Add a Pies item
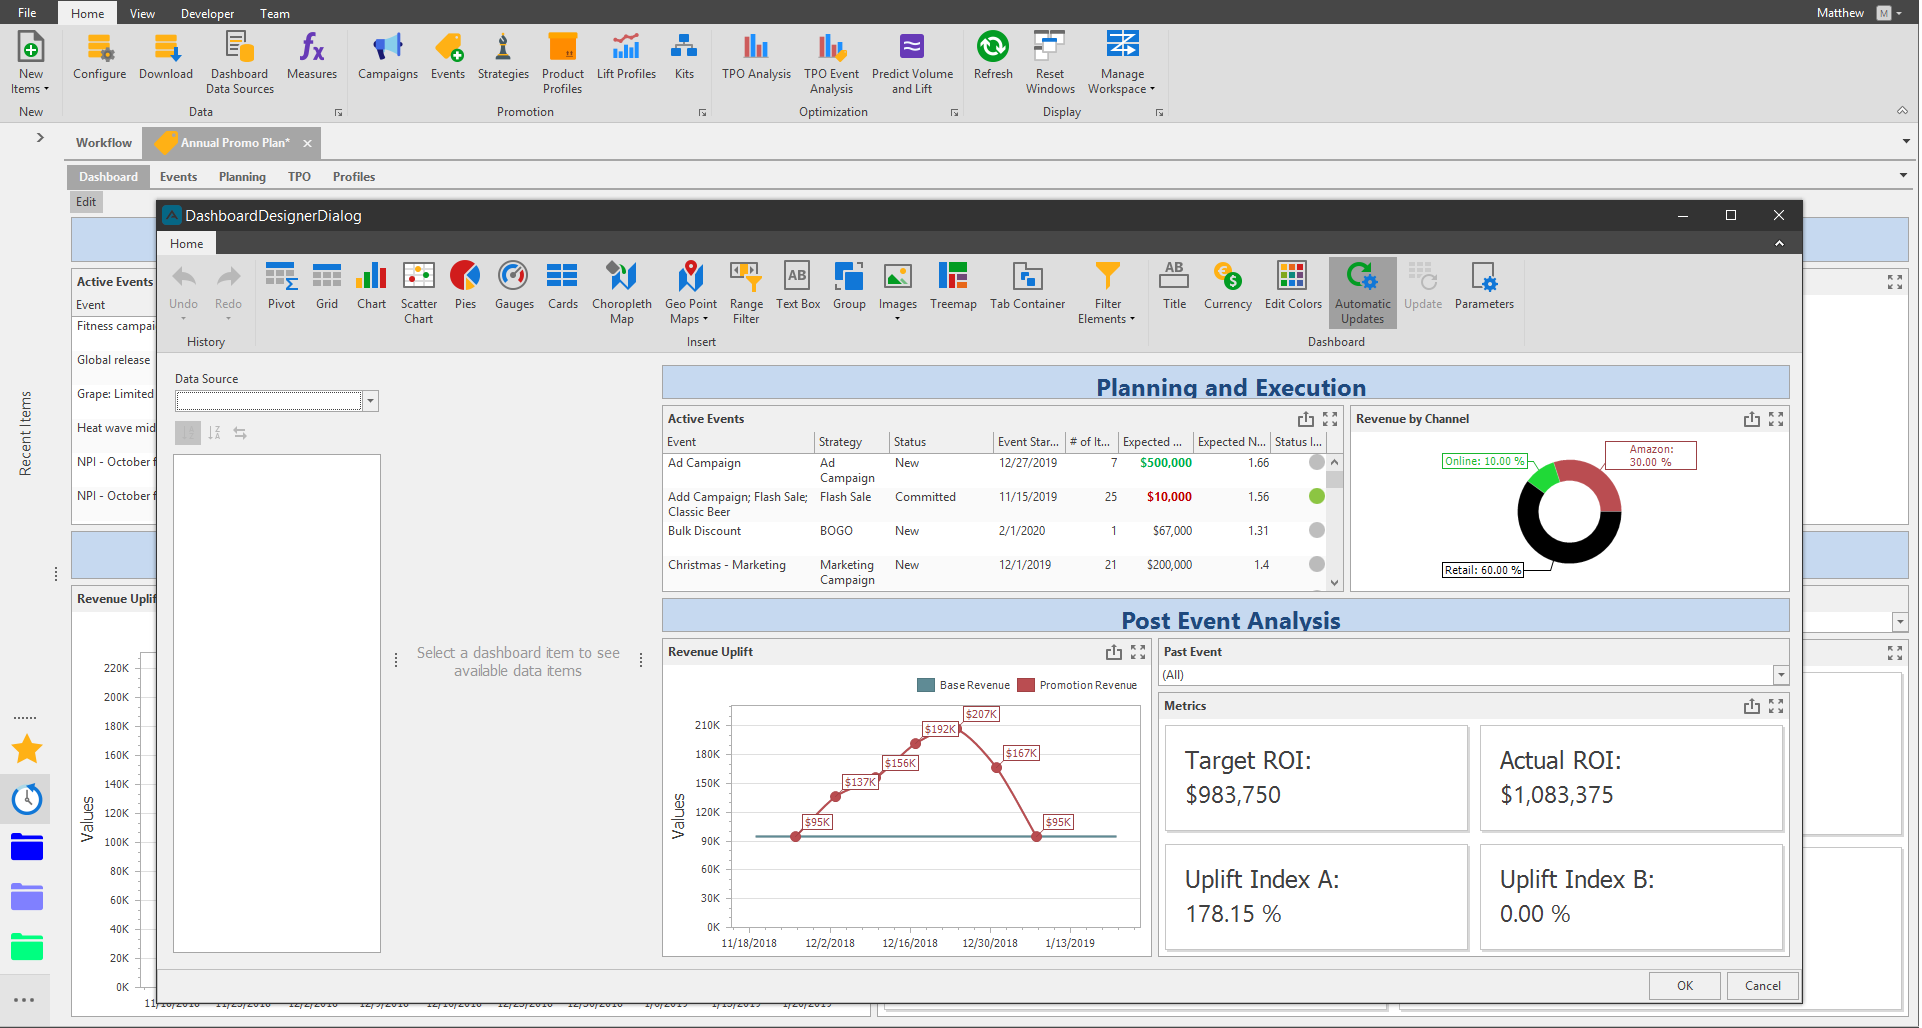1922x1028 pixels. click(465, 286)
